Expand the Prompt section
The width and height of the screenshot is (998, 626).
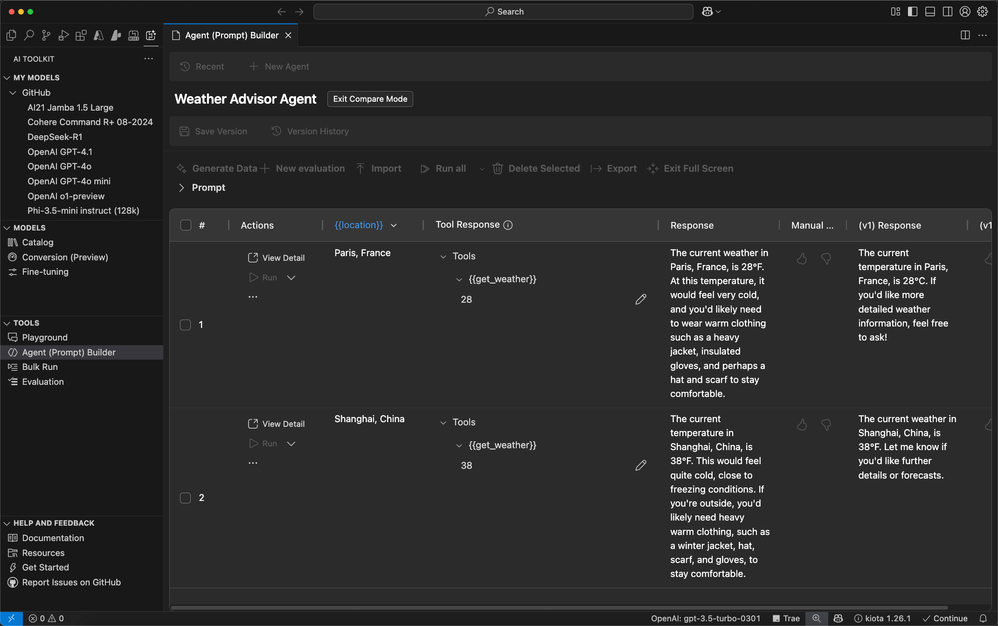(181, 188)
